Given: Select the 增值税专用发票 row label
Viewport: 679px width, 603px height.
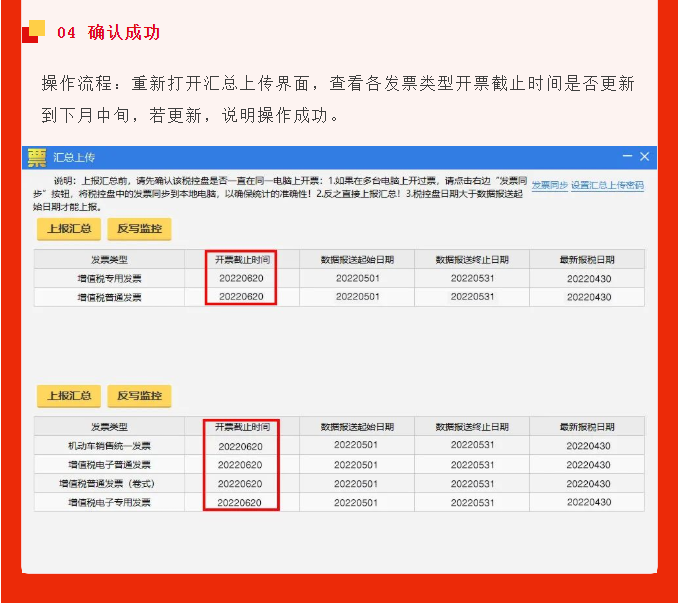Looking at the screenshot, I should click(109, 279).
